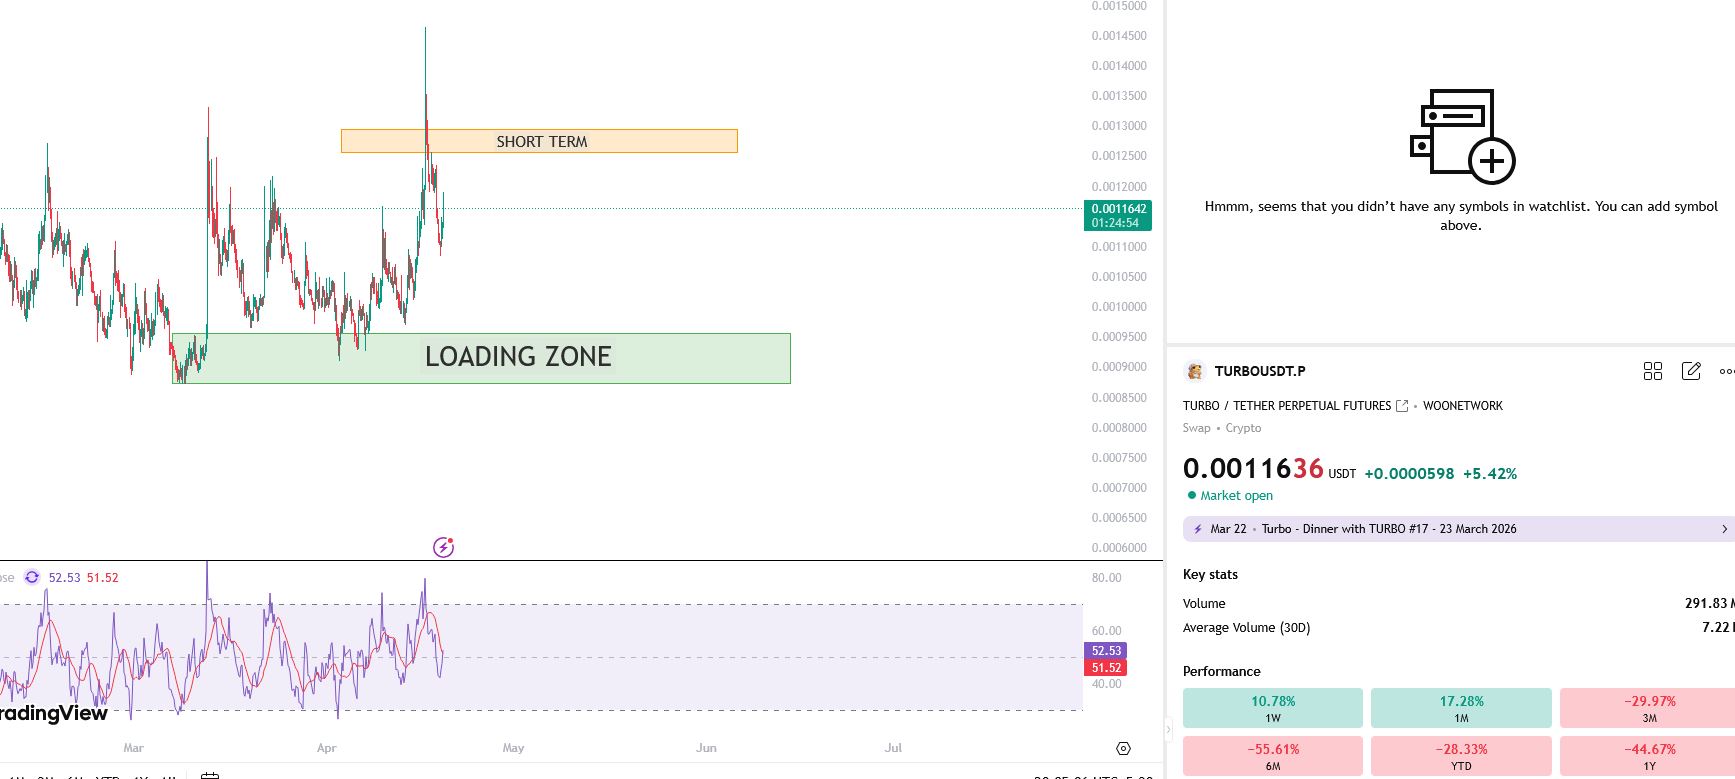The image size is (1735, 779).
Task: Click 0.0010000 on the price scale
Action: click(x=1119, y=307)
